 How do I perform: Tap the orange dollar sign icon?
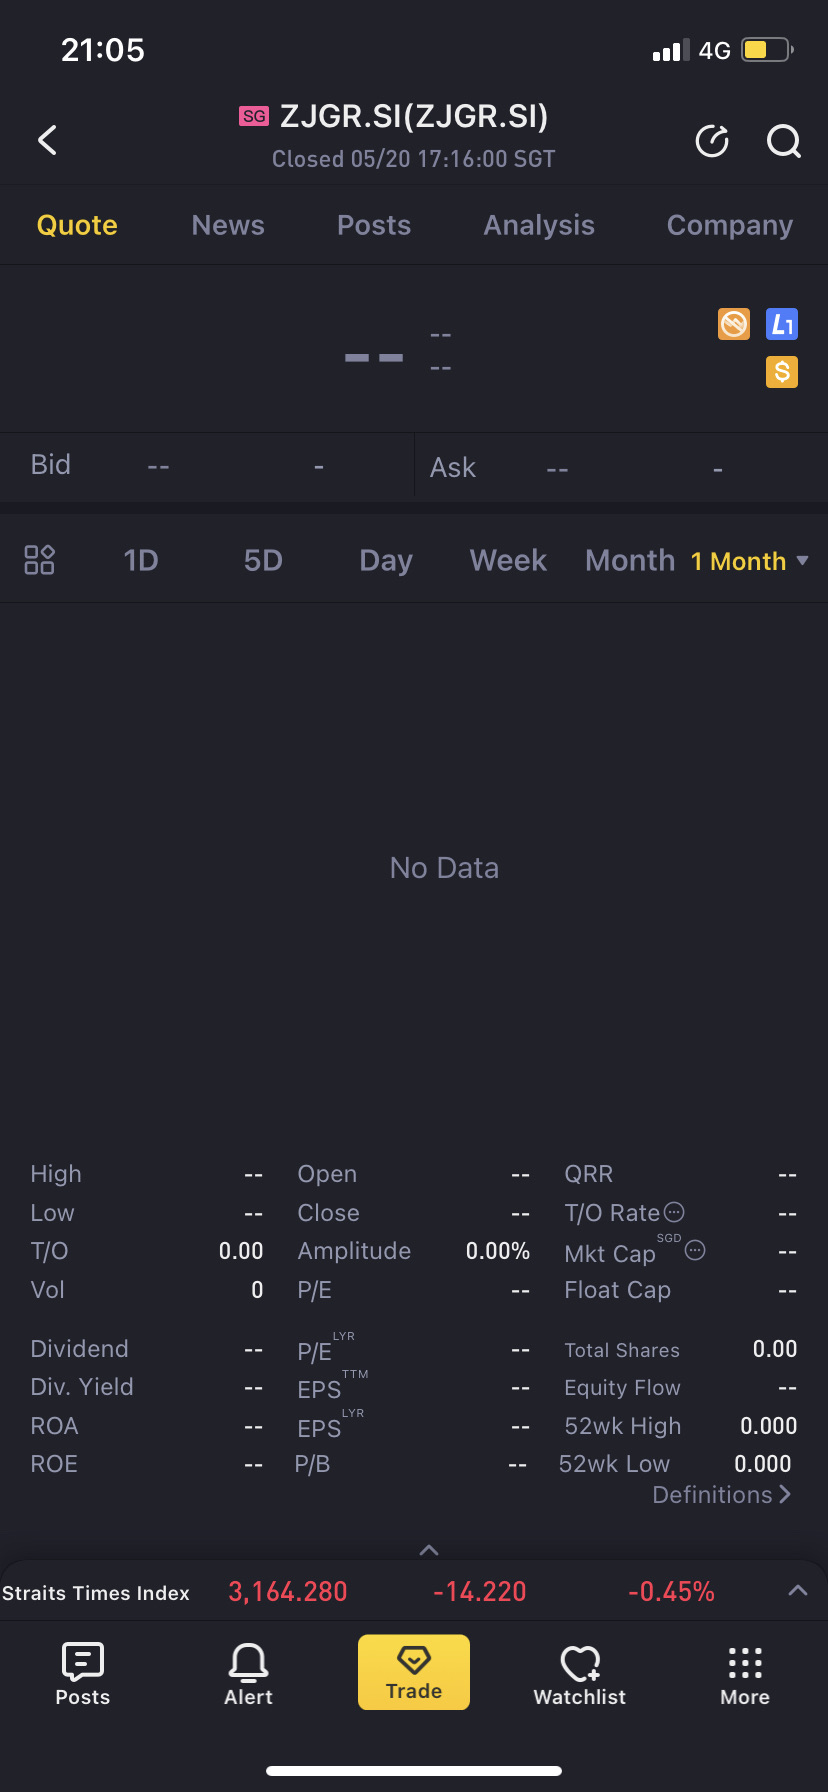coord(782,372)
